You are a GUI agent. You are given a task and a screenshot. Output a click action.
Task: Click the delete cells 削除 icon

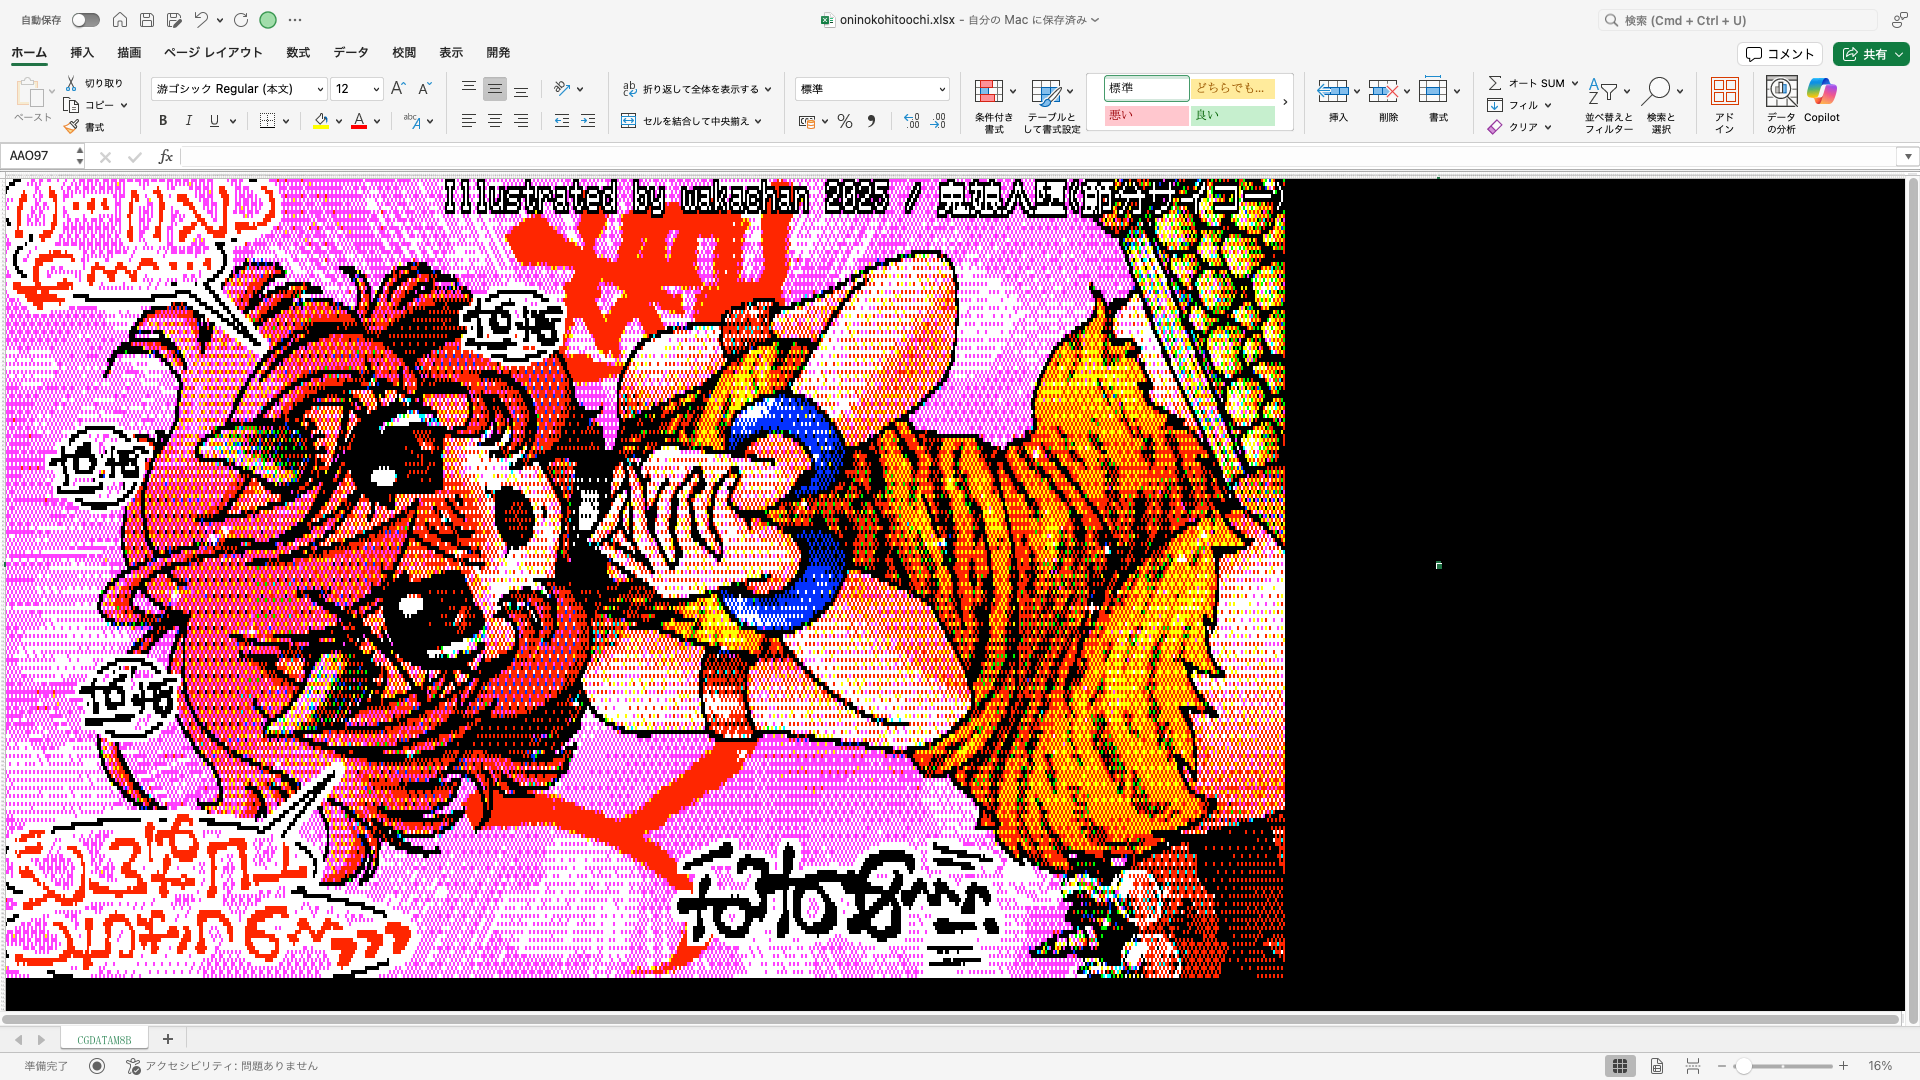pyautogui.click(x=1383, y=91)
